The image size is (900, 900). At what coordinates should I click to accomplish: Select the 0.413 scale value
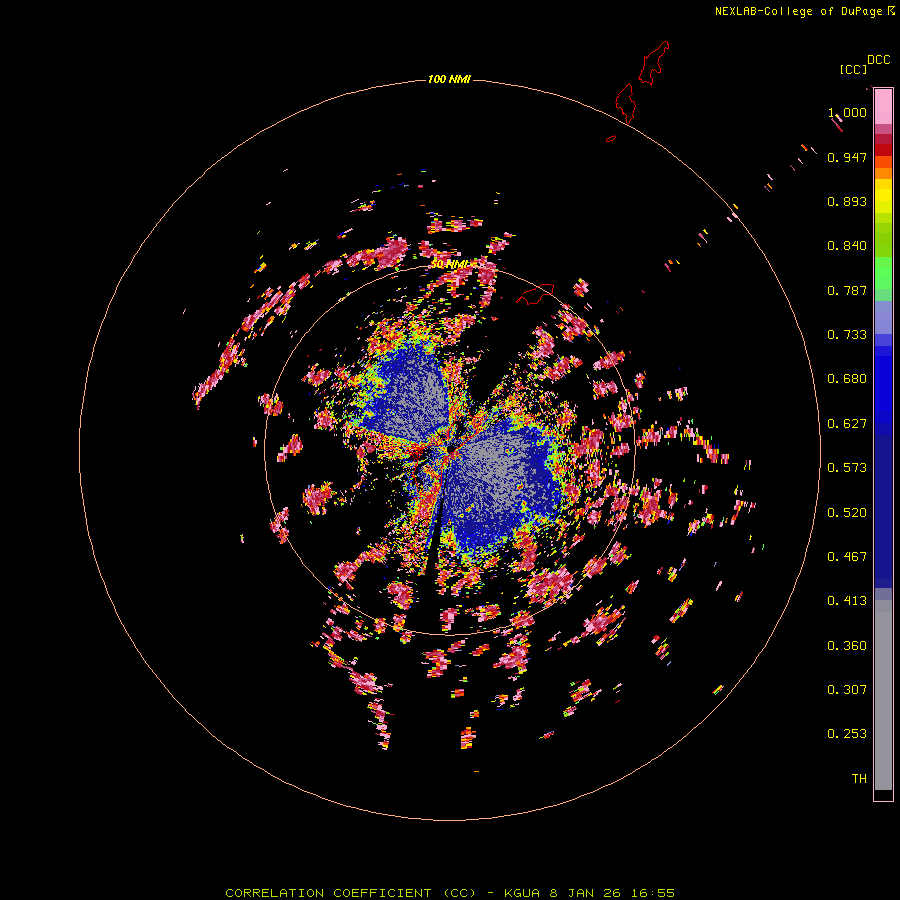[x=847, y=601]
